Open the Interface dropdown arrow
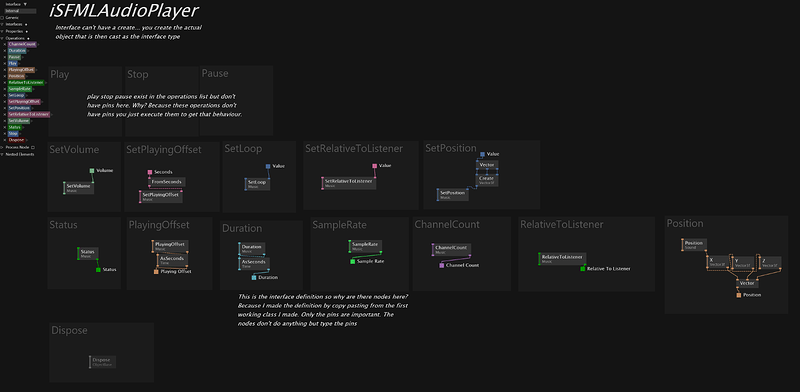 tap(25, 4)
